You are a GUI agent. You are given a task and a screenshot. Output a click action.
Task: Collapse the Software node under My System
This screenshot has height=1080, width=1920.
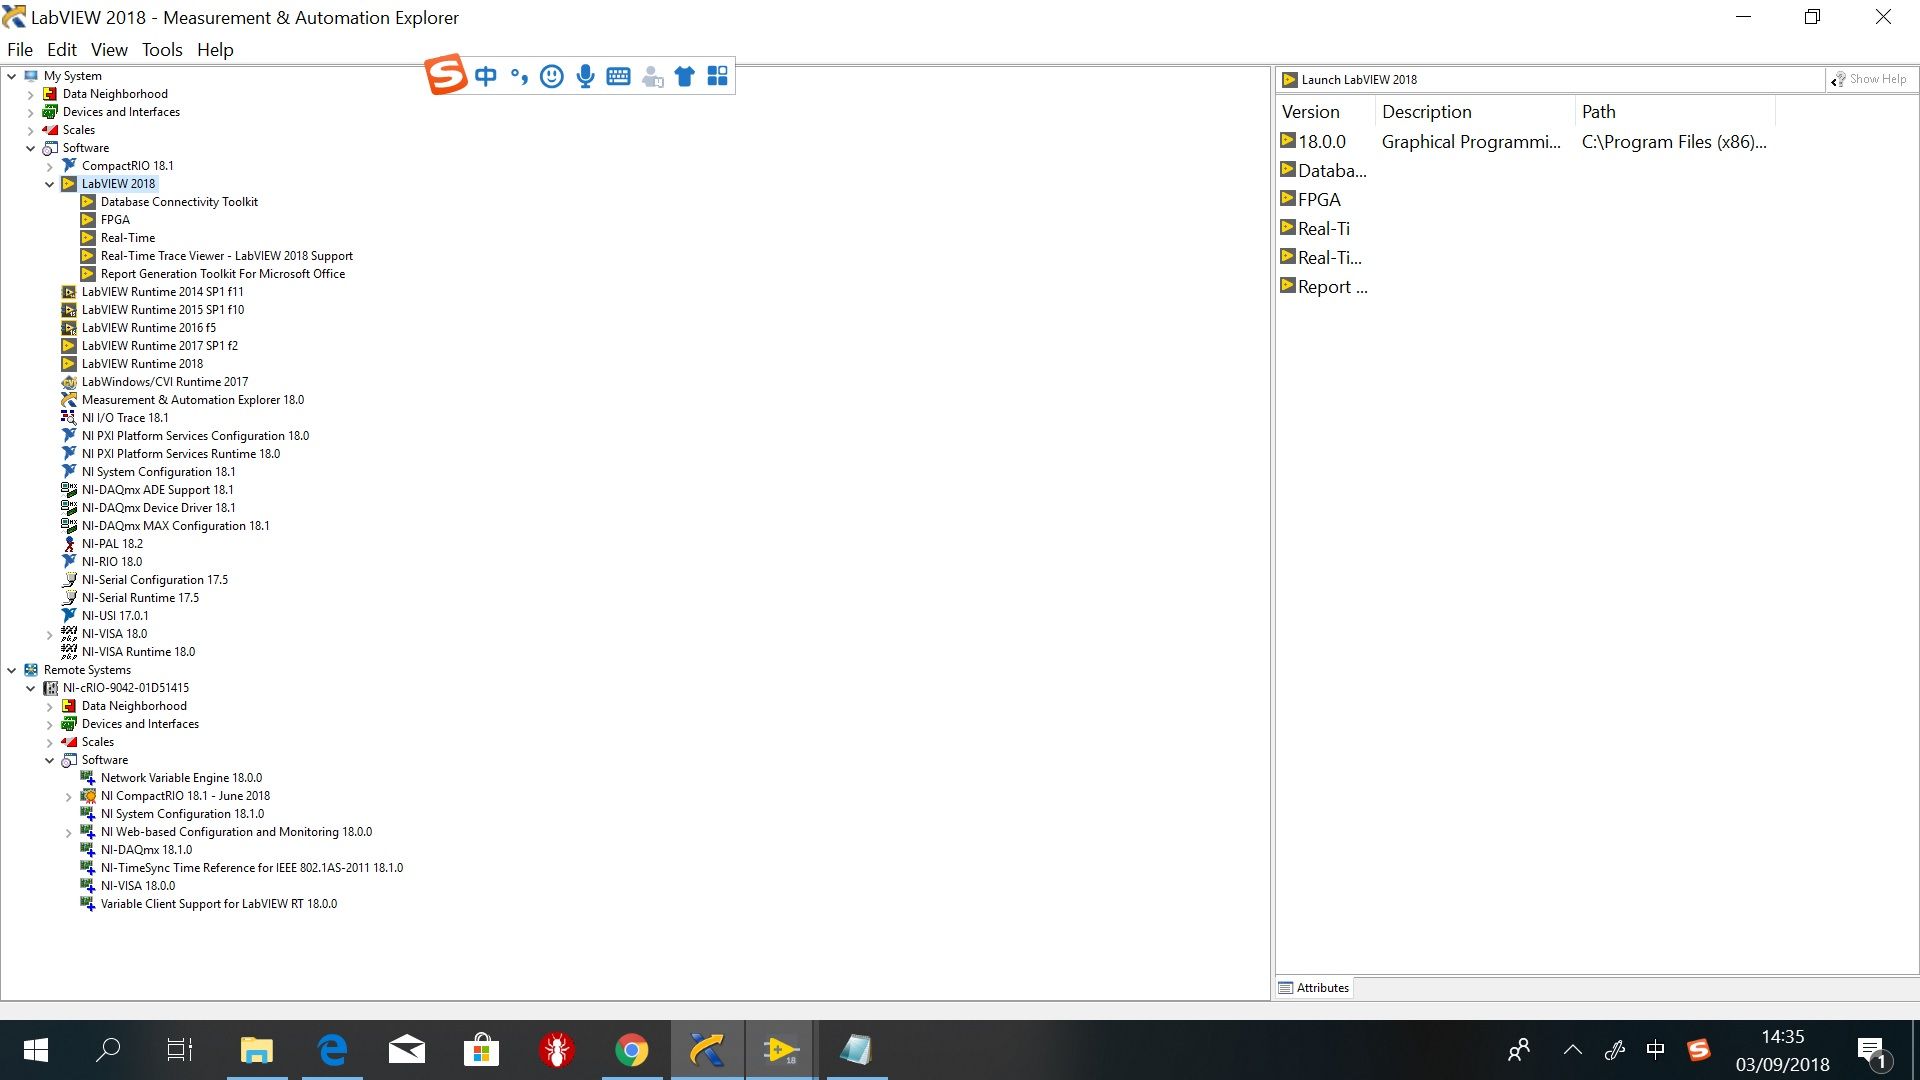click(31, 148)
